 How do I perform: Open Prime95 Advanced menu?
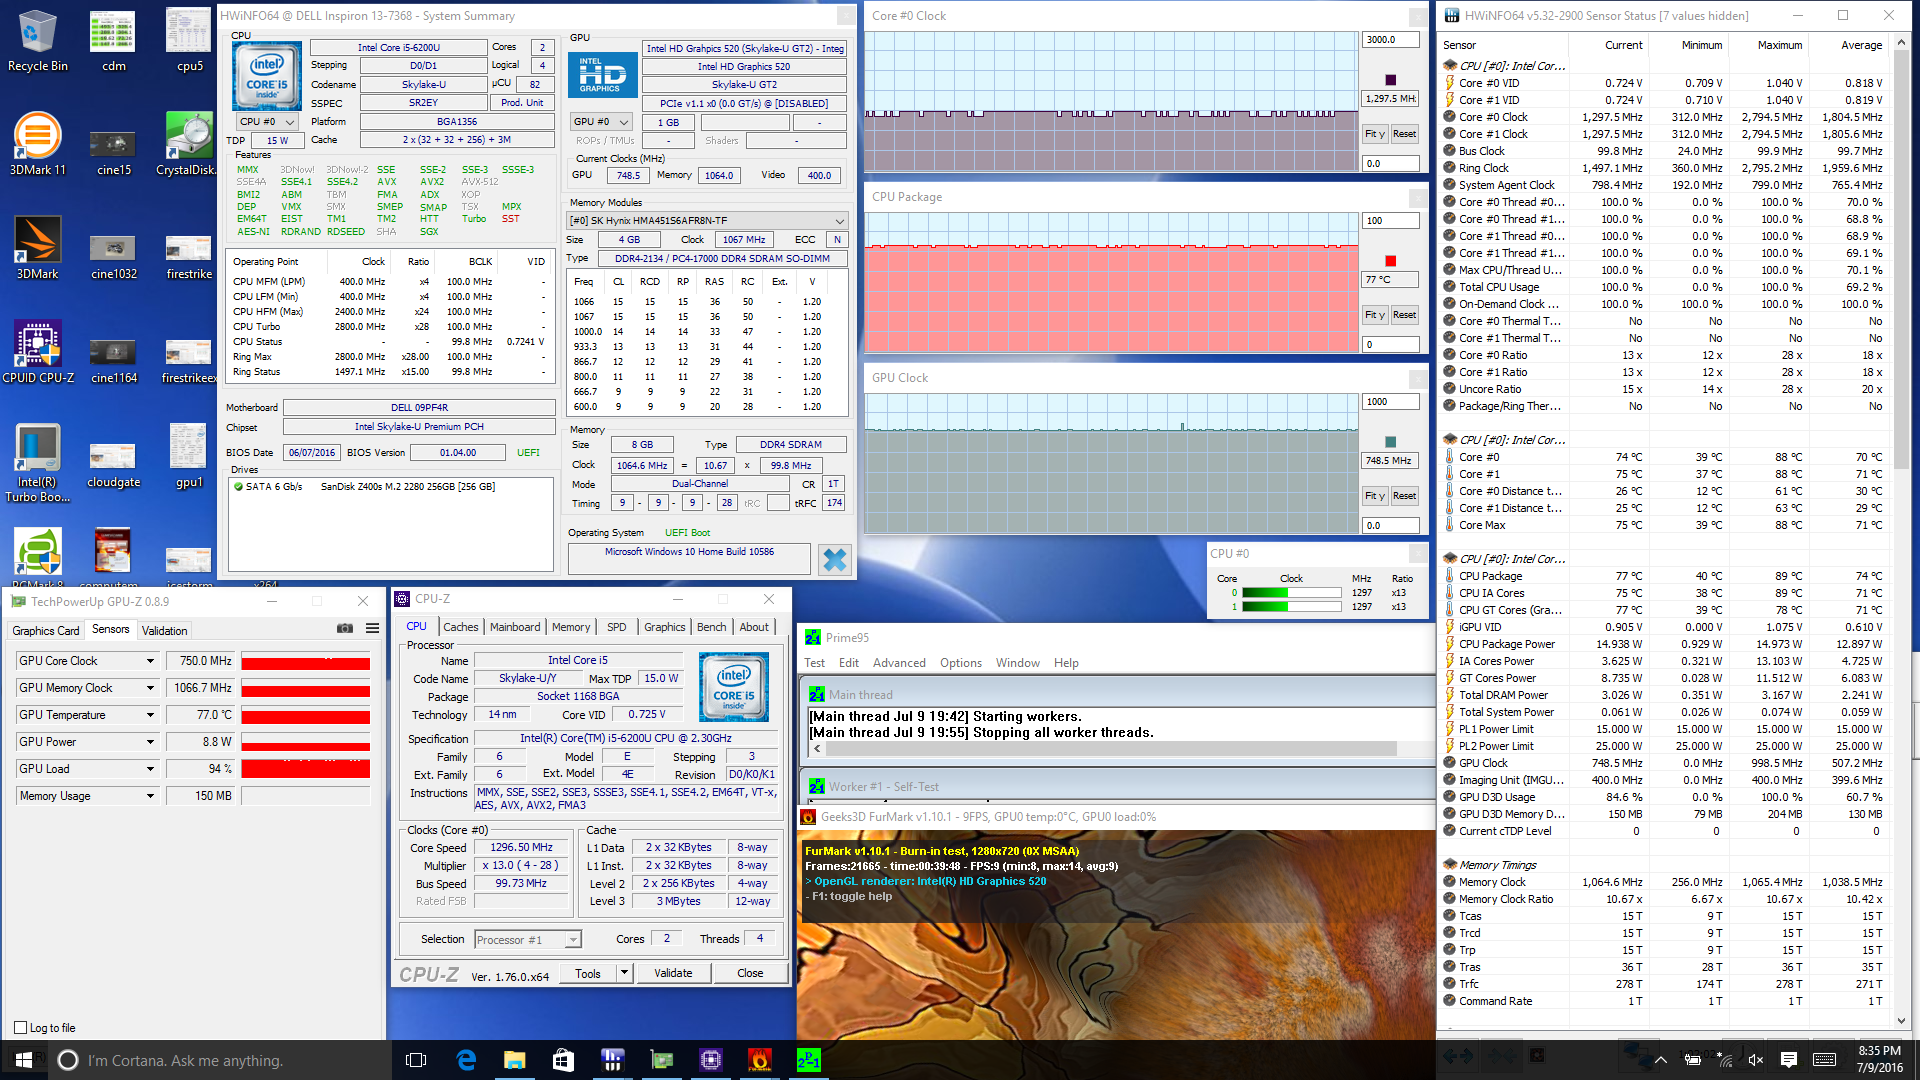coord(899,663)
